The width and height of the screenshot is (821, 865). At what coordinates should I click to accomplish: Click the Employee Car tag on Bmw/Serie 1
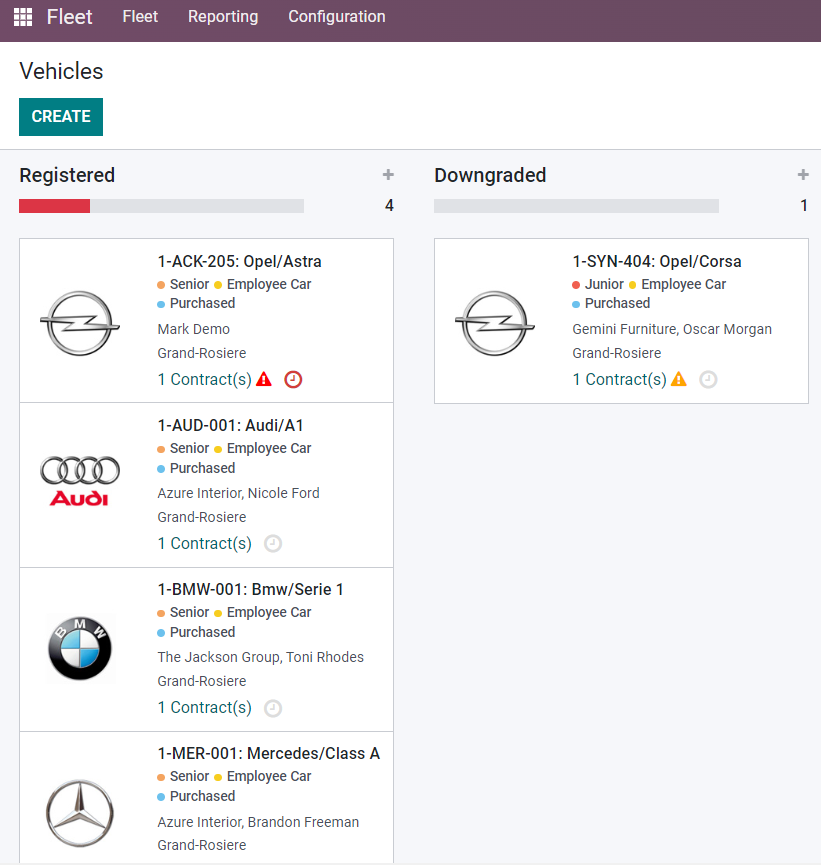(263, 612)
